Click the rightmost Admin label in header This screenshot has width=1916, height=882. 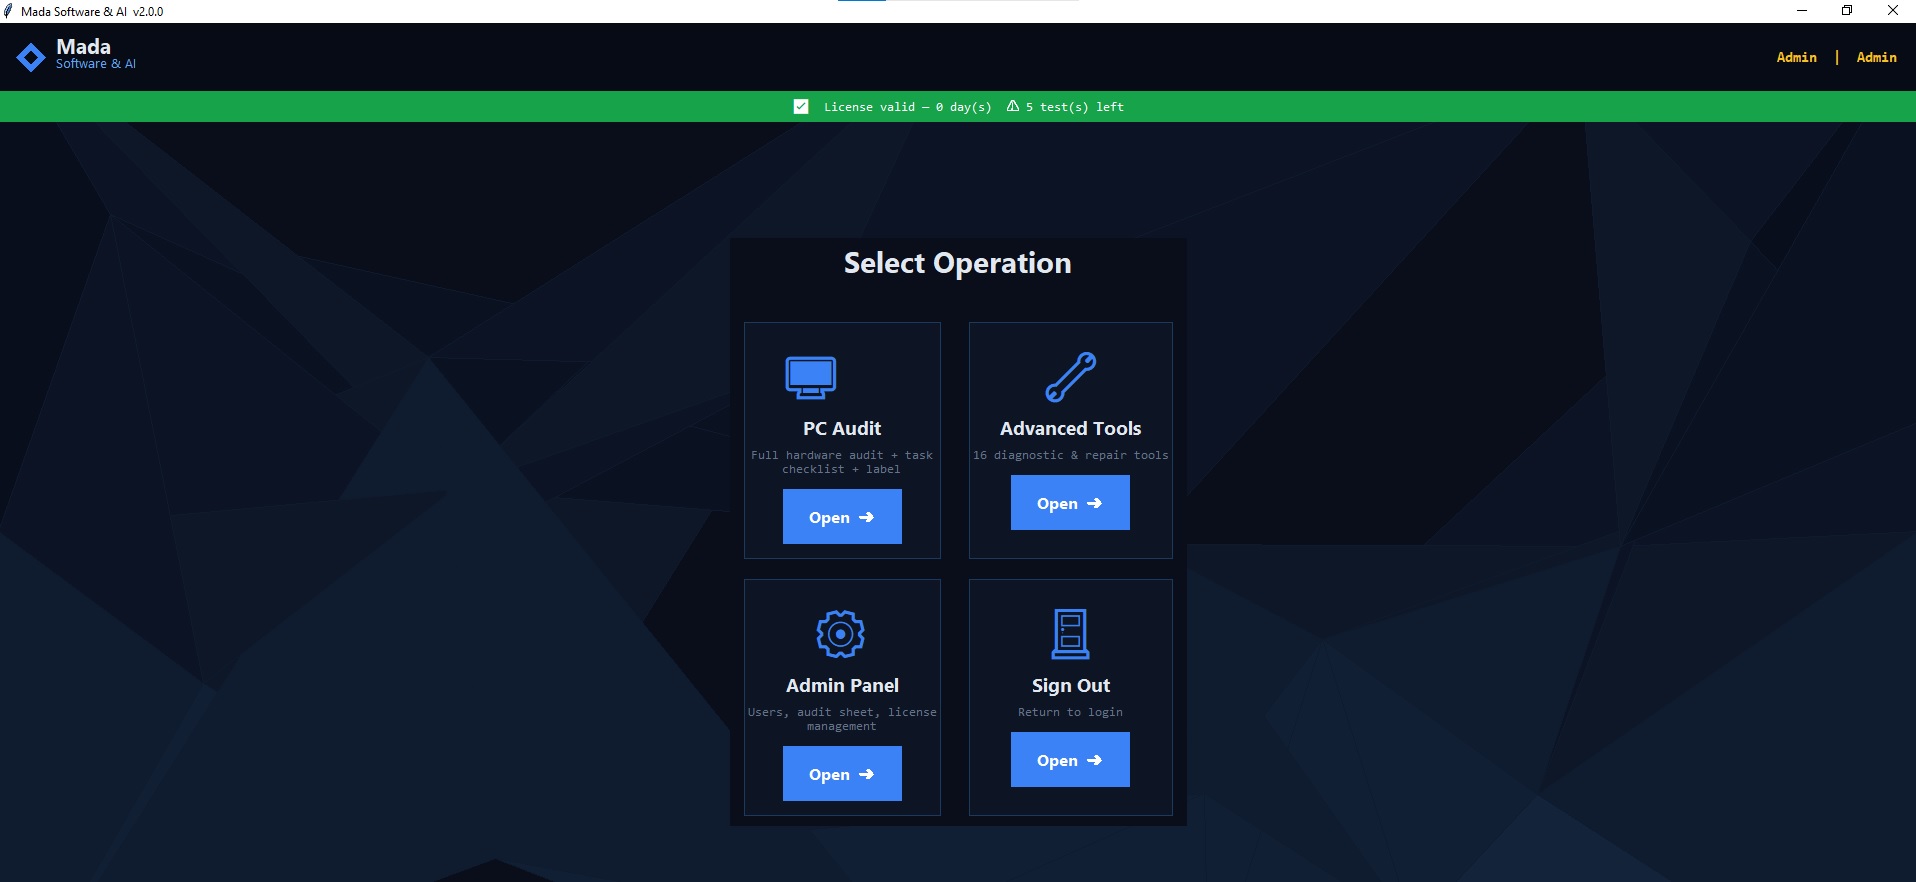point(1876,57)
